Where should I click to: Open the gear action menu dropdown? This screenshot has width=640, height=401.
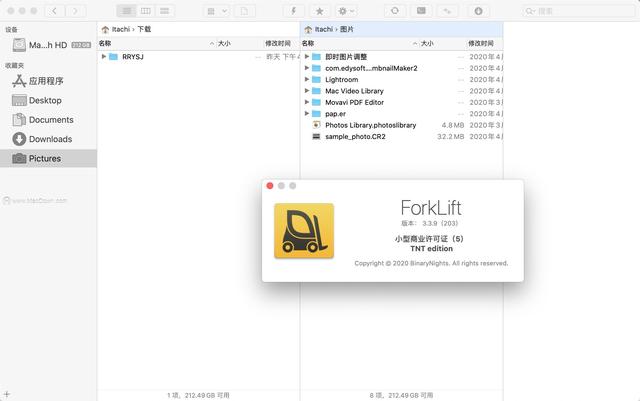click(x=346, y=11)
